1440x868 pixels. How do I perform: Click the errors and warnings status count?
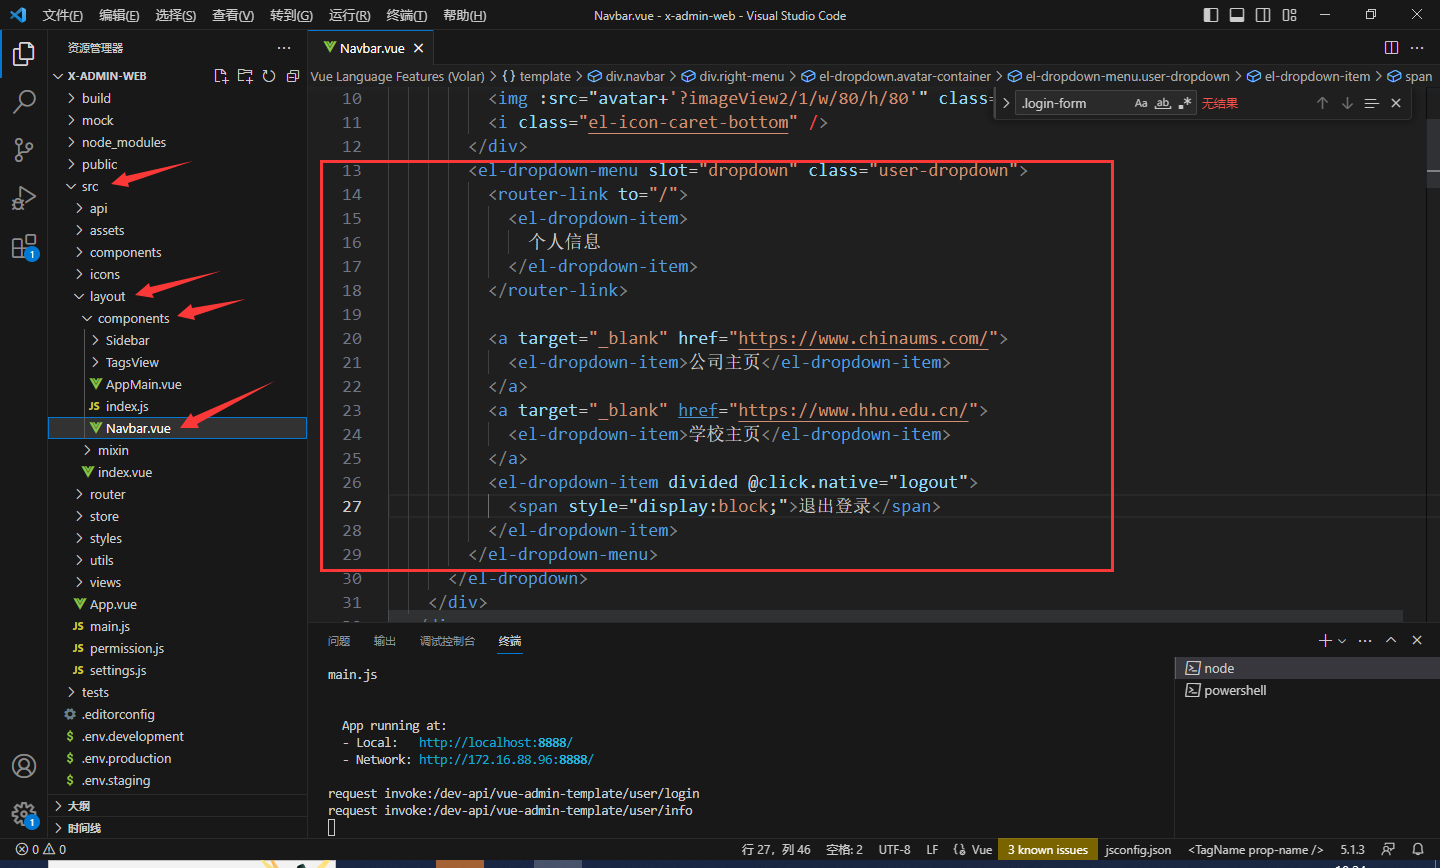(41, 850)
